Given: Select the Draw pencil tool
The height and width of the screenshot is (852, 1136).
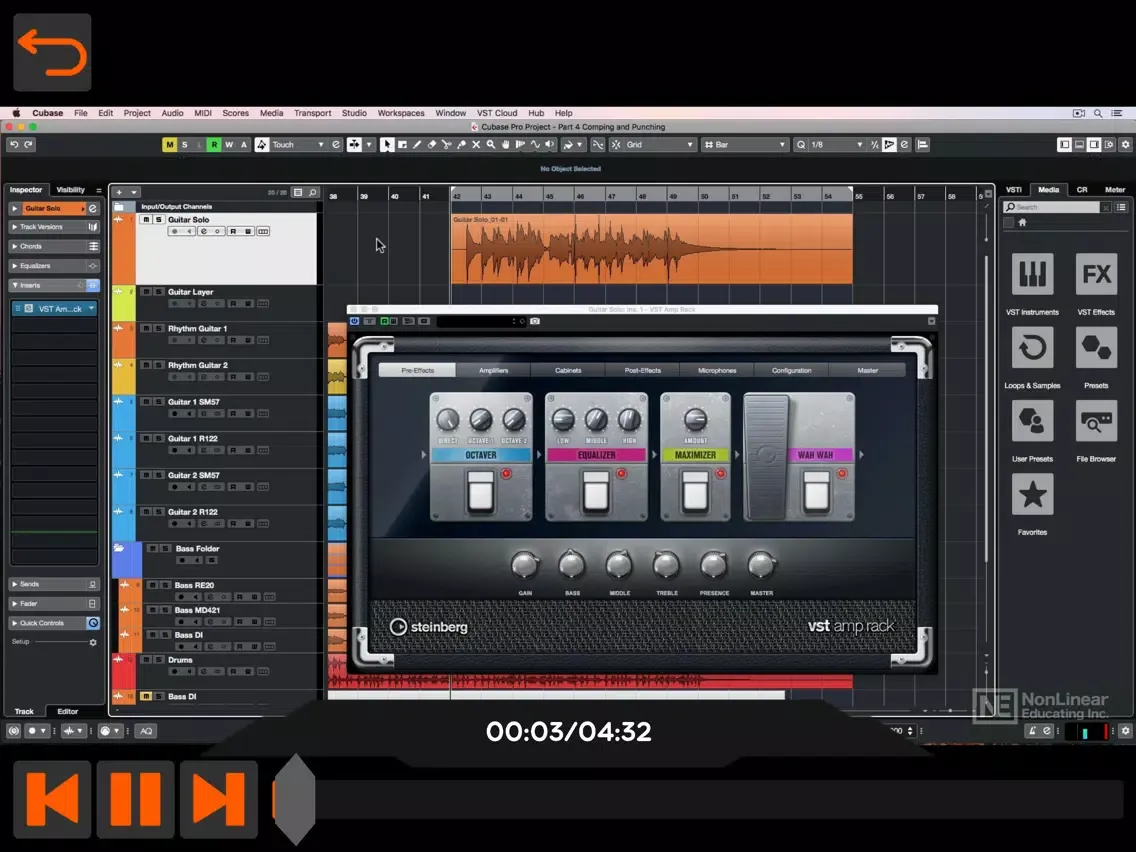Looking at the screenshot, I should 417,145.
